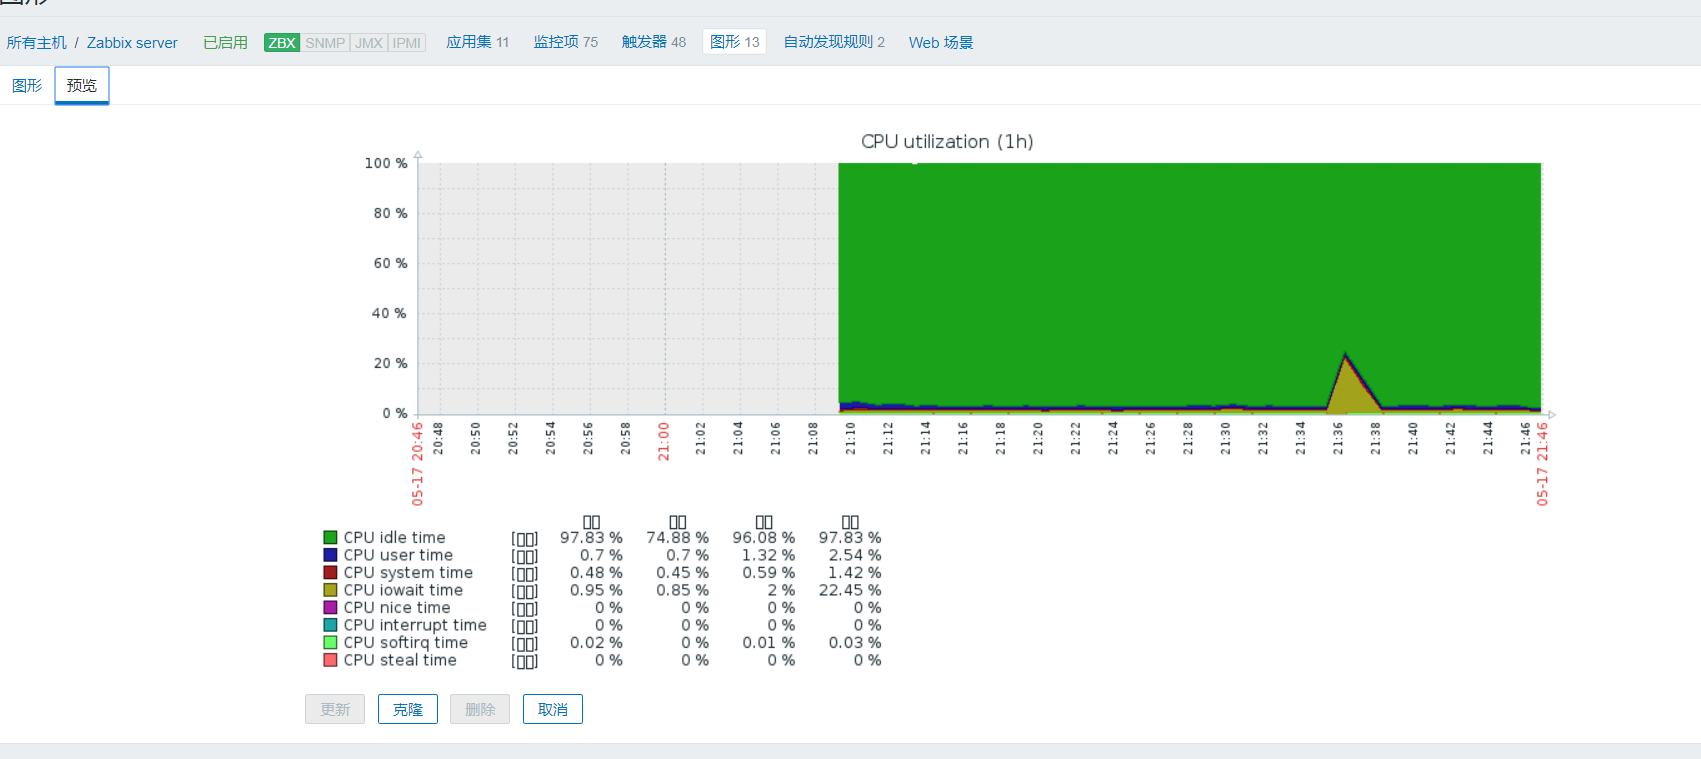
Task: Click the disabled 更新 button
Action: [335, 709]
